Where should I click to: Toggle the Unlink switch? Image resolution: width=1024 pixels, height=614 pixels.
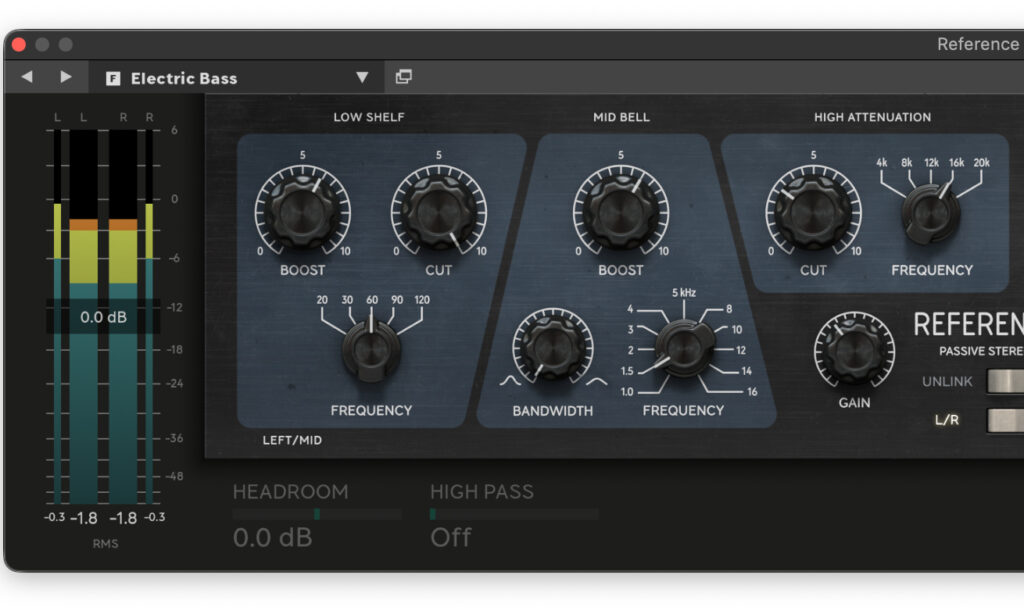(x=1004, y=381)
